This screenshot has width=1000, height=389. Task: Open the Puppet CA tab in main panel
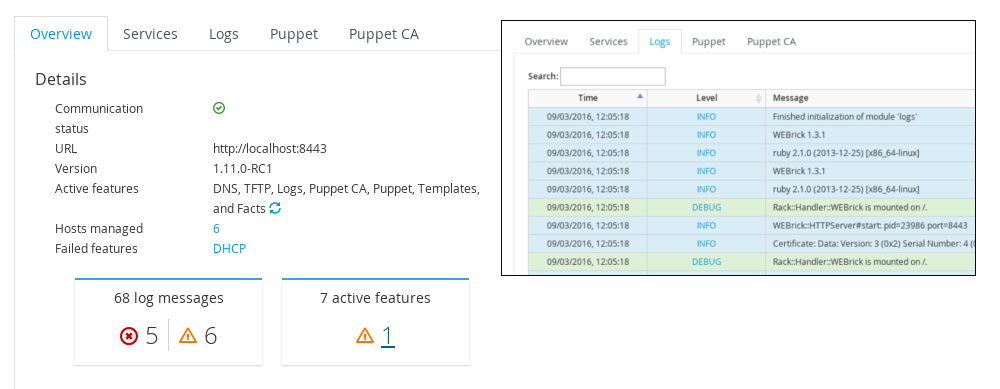point(384,34)
